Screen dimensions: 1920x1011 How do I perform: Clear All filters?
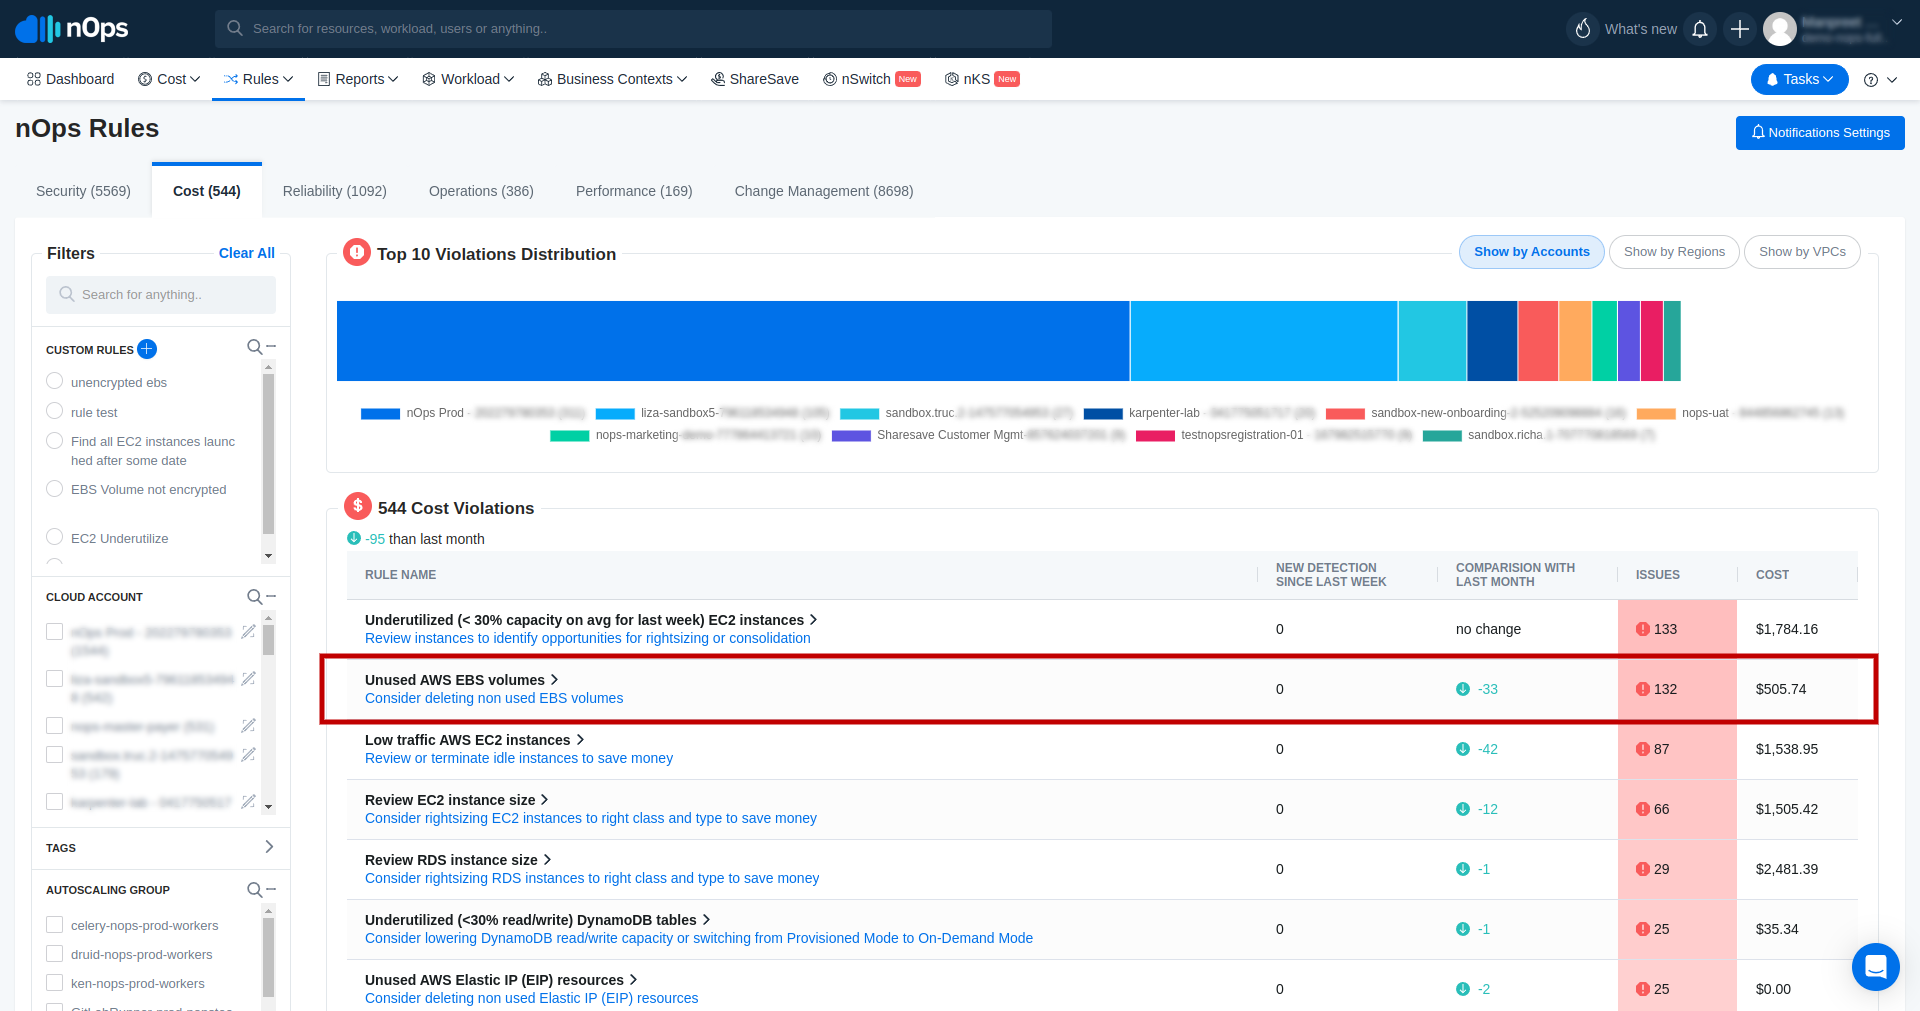click(x=247, y=253)
